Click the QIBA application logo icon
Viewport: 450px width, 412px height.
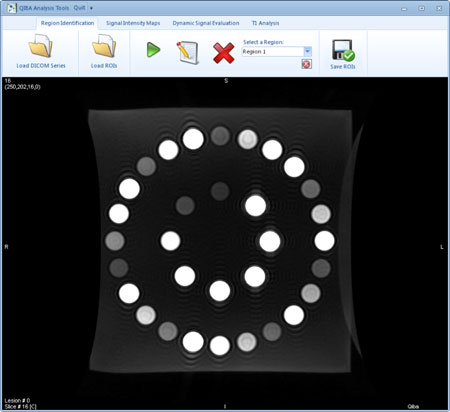click(11, 8)
